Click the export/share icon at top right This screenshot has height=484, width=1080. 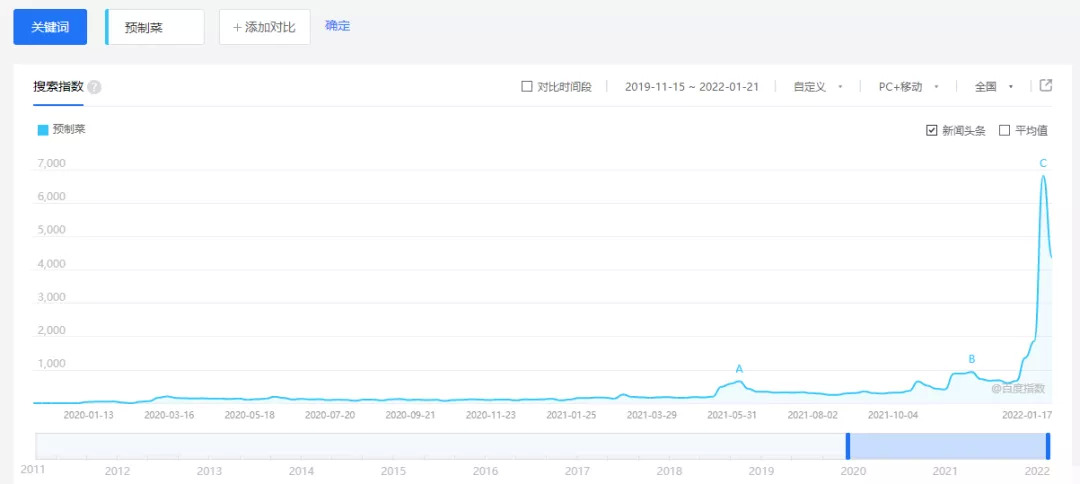click(x=1046, y=86)
